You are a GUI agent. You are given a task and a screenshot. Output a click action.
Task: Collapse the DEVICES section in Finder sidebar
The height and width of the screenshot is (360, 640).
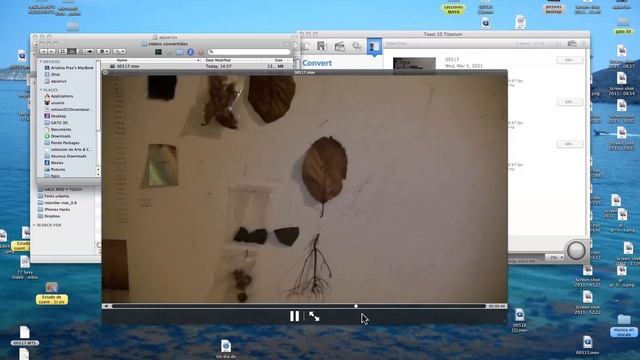click(41, 62)
